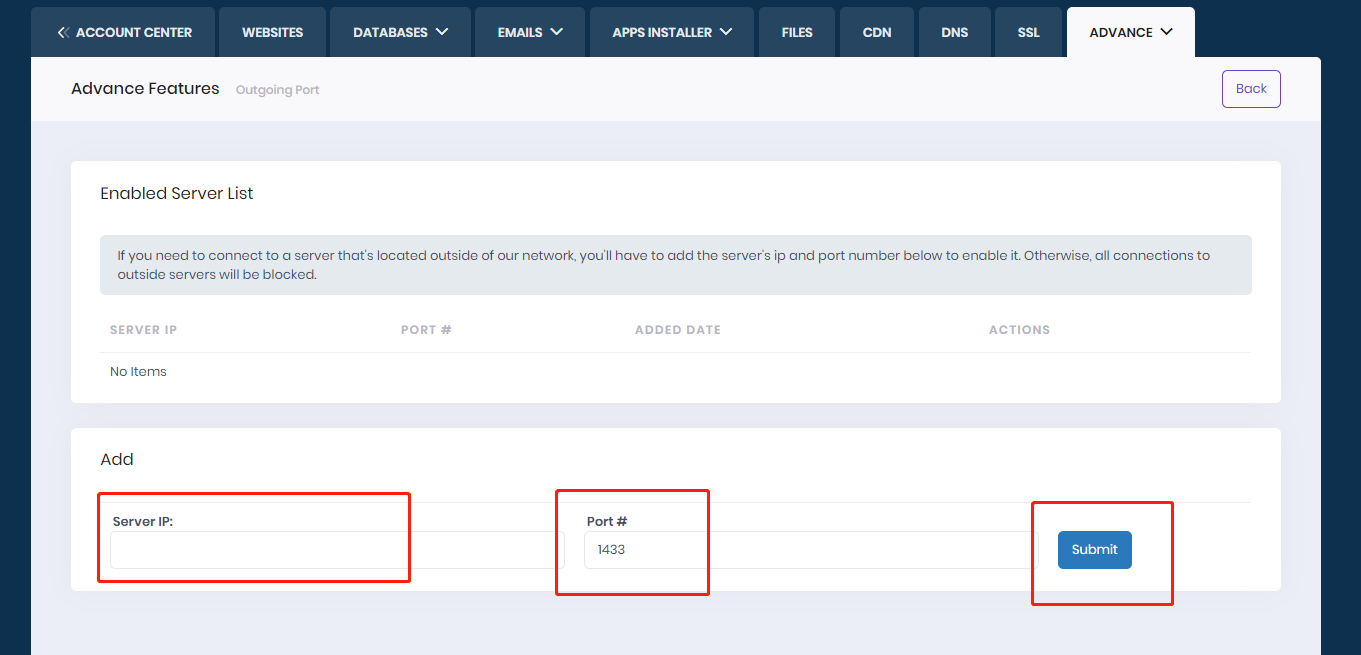This screenshot has width=1361, height=655.
Task: Go to the CDN tab
Action: pyautogui.click(x=877, y=33)
